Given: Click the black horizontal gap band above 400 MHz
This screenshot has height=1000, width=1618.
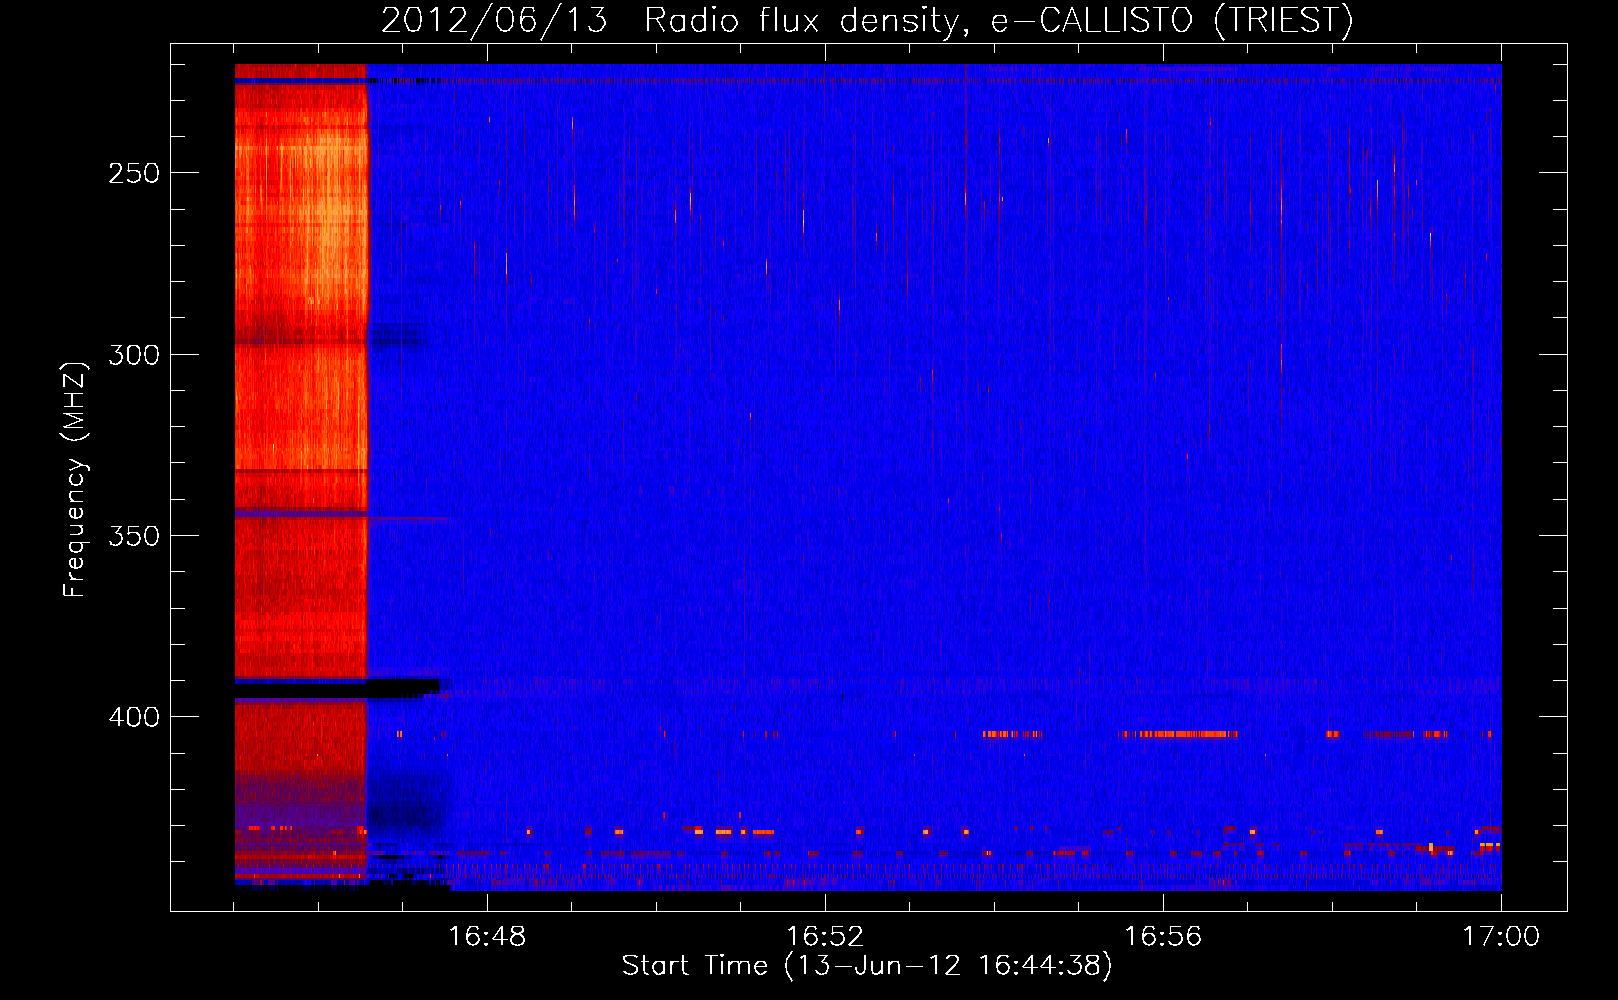Looking at the screenshot, I should (337, 688).
